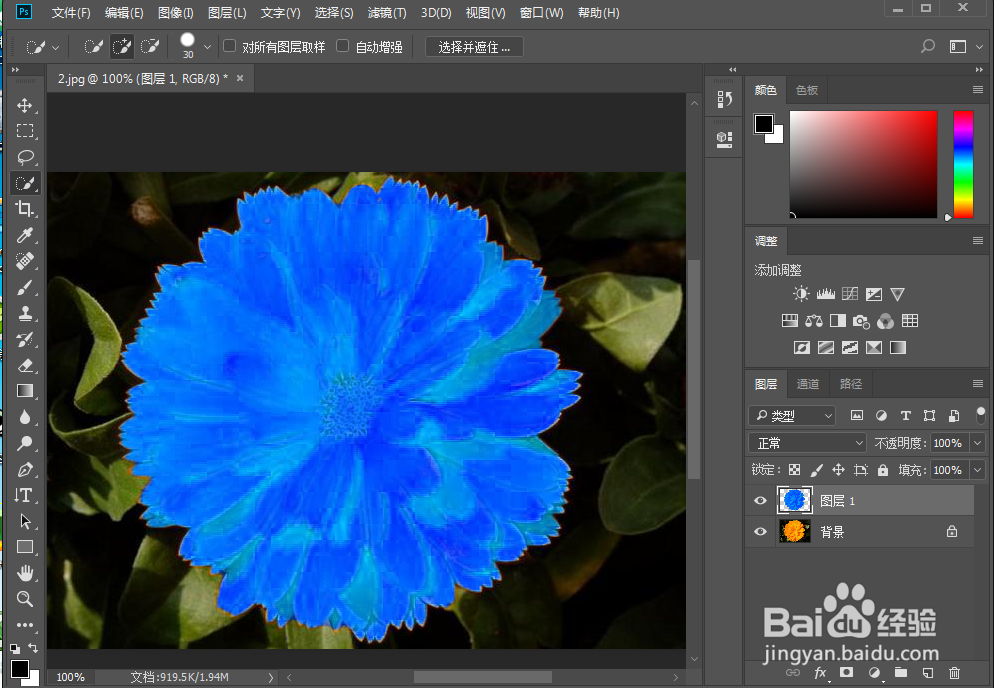This screenshot has height=688, width=994.
Task: Select the Crop tool
Action: coord(25,209)
